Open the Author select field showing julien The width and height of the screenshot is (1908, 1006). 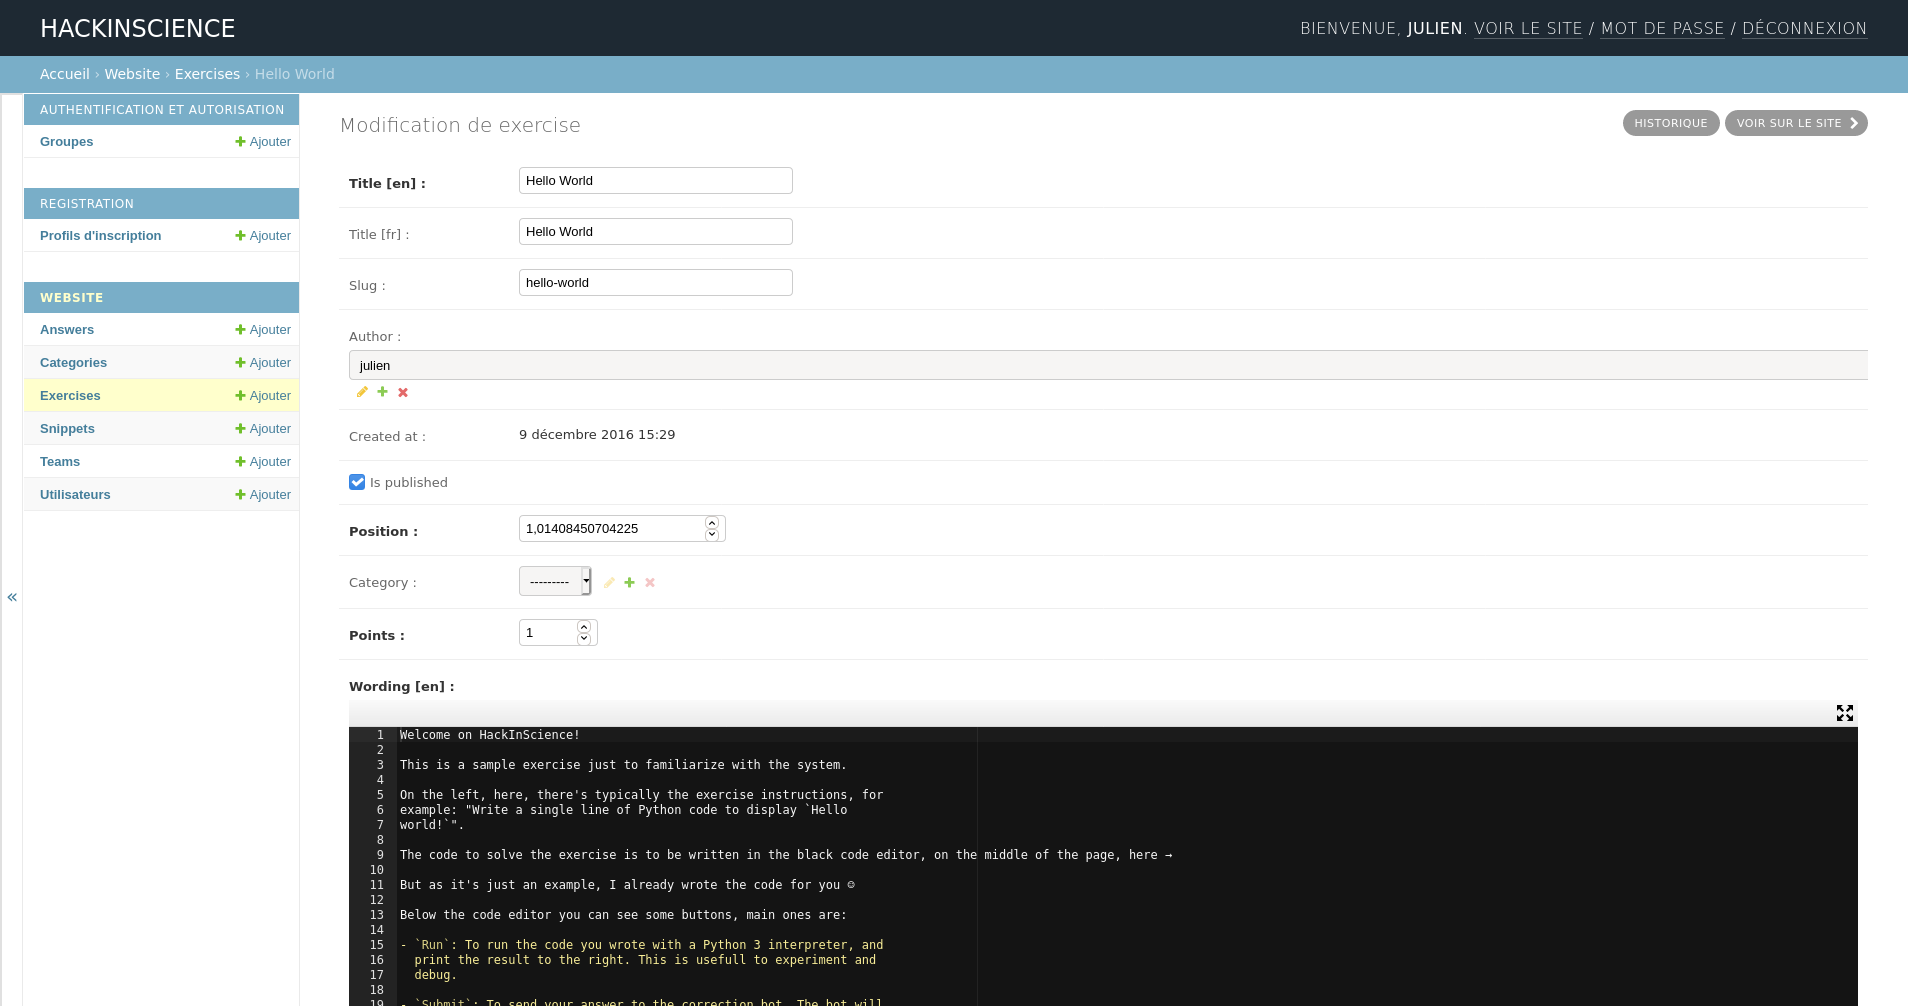click(x=1108, y=365)
